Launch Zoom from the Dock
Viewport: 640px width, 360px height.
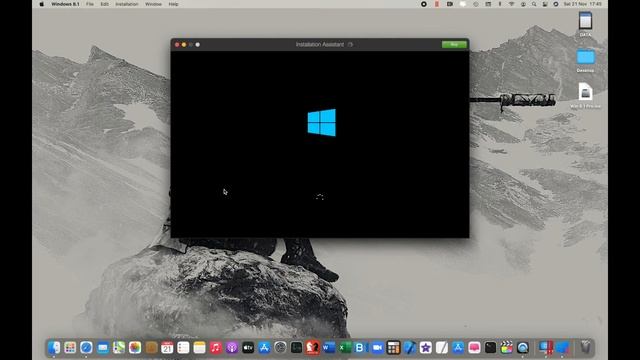coord(377,347)
